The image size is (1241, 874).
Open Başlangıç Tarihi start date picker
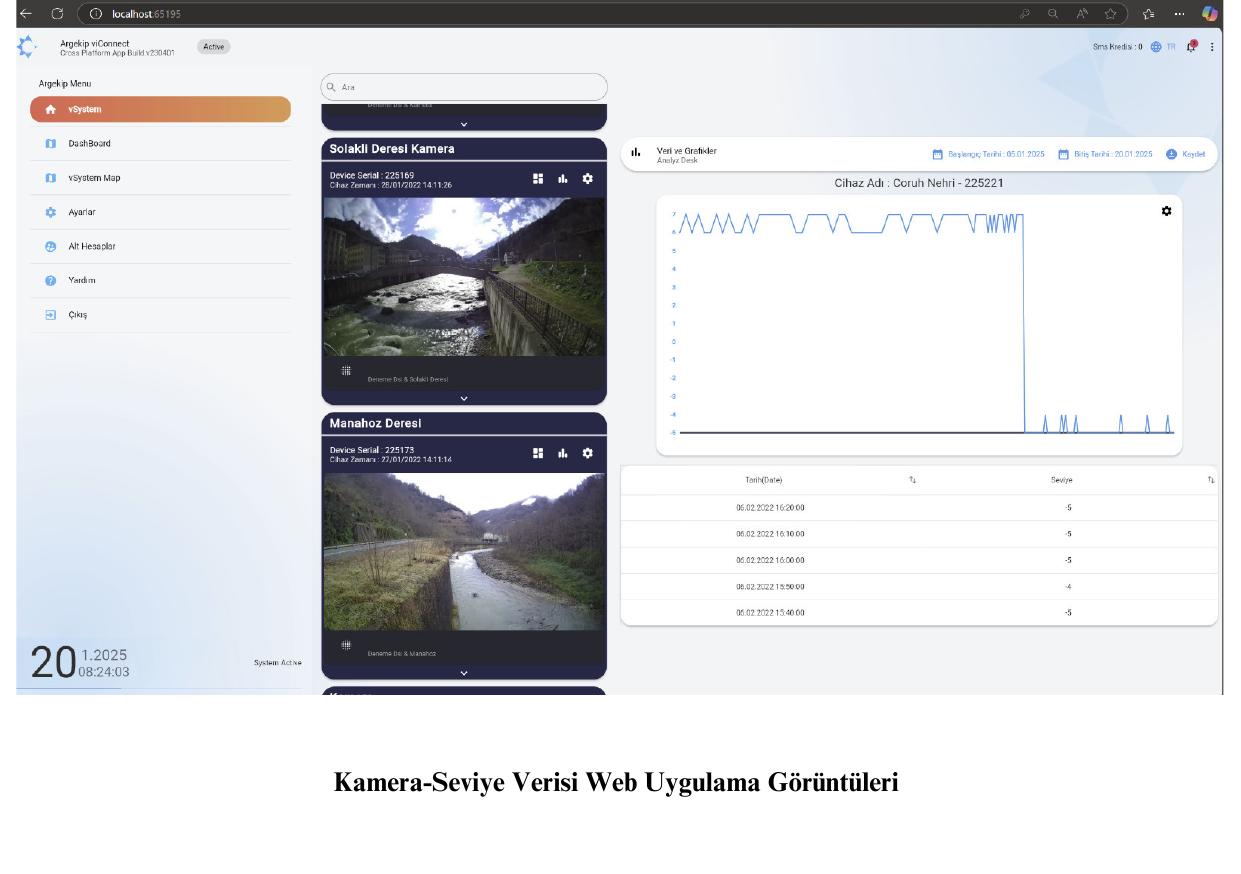point(988,154)
